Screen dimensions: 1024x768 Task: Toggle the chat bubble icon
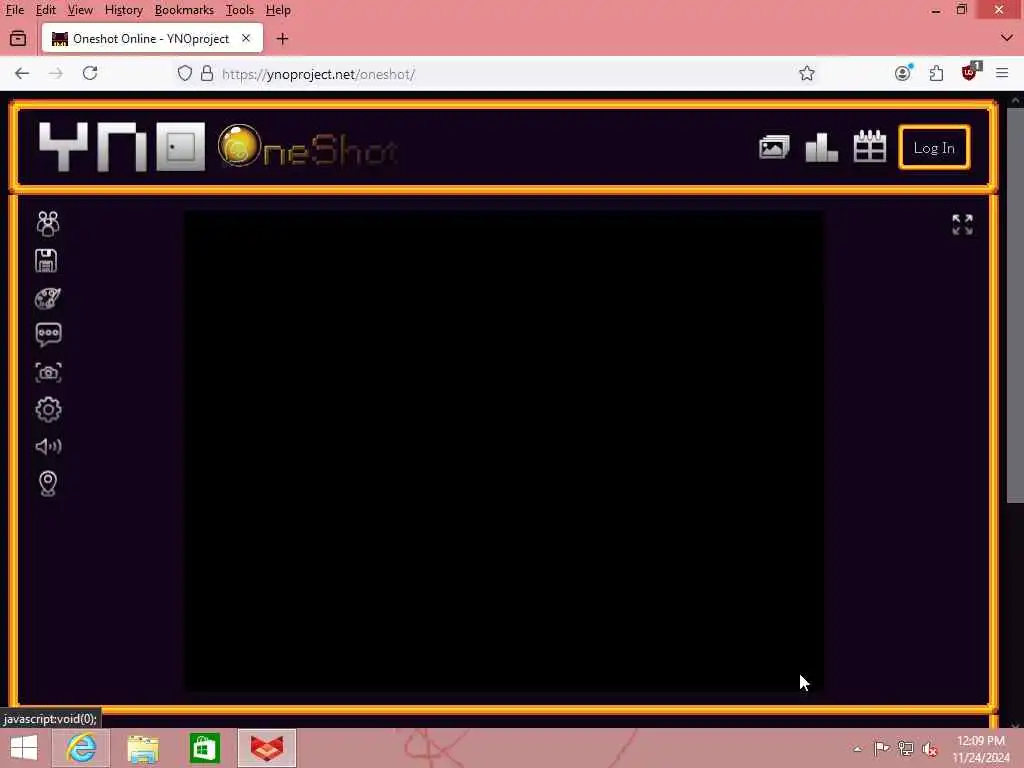coord(48,334)
